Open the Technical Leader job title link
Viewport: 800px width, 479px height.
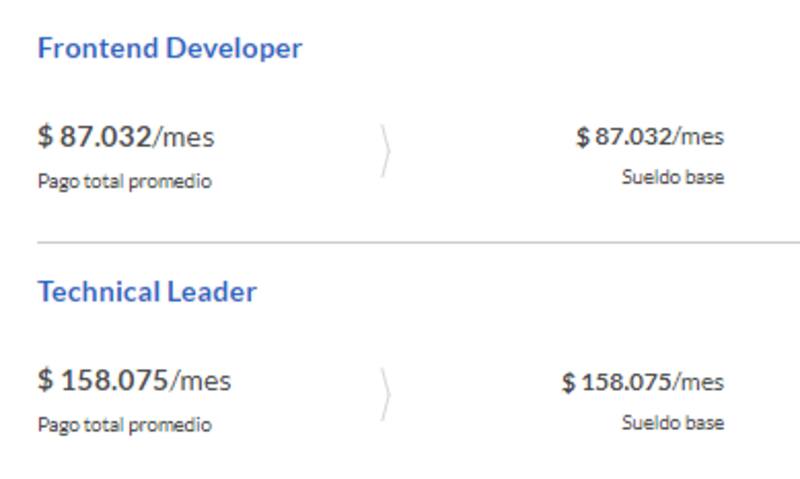click(147, 292)
